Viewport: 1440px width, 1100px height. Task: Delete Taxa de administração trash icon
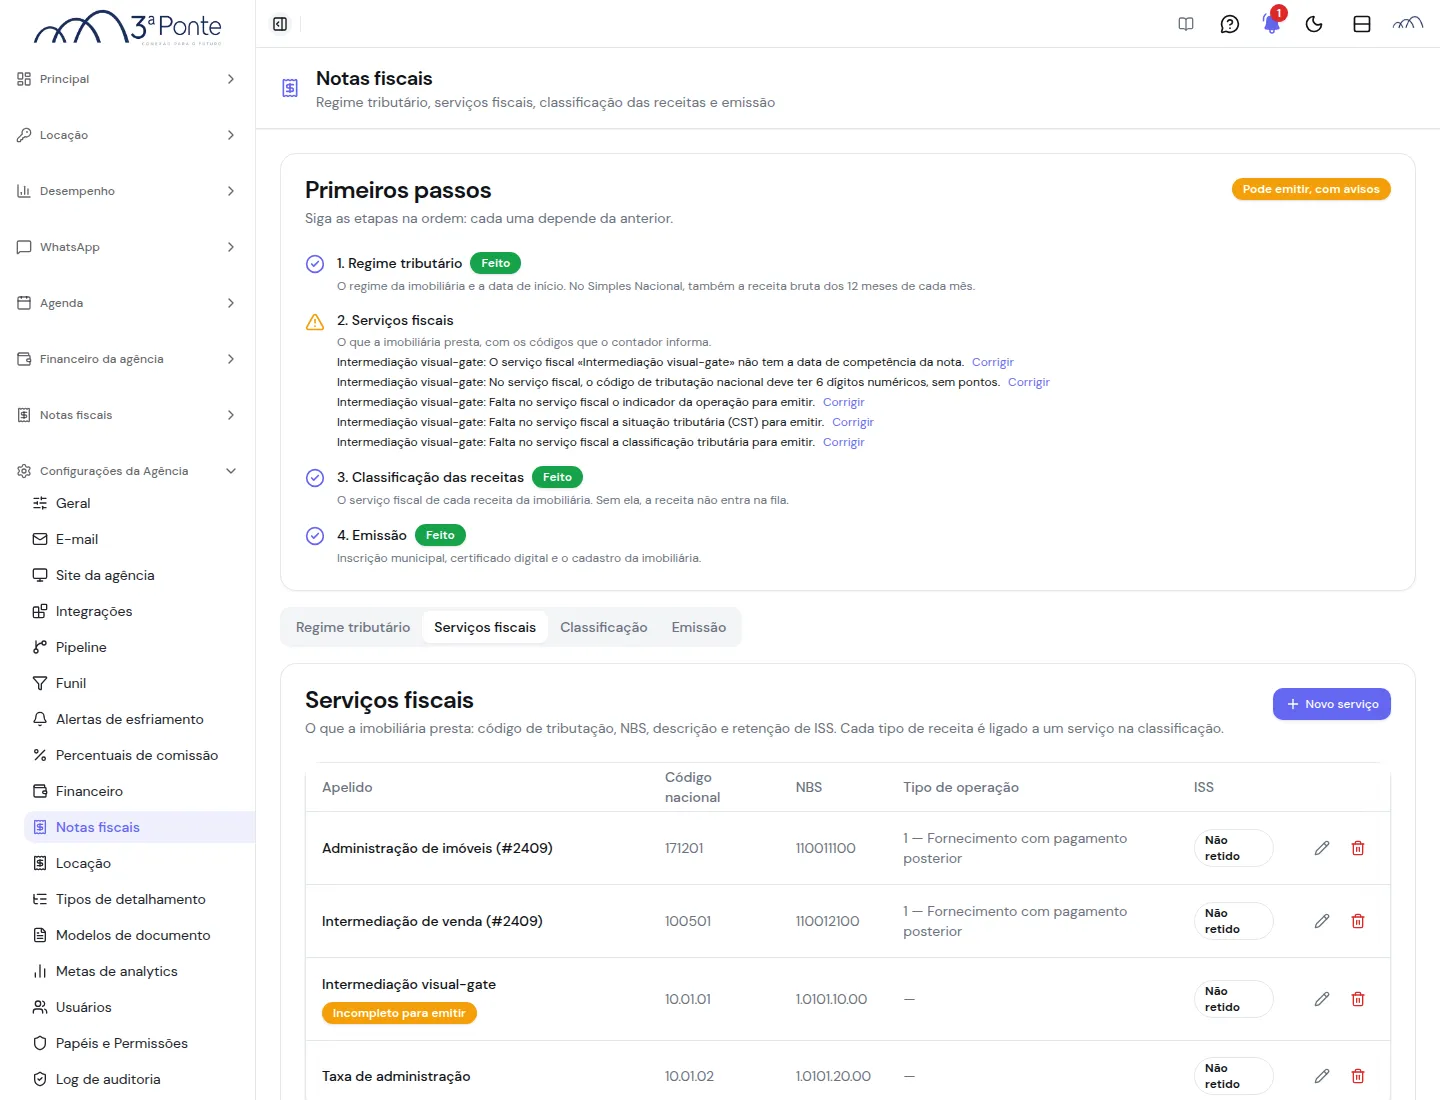1358,1076
